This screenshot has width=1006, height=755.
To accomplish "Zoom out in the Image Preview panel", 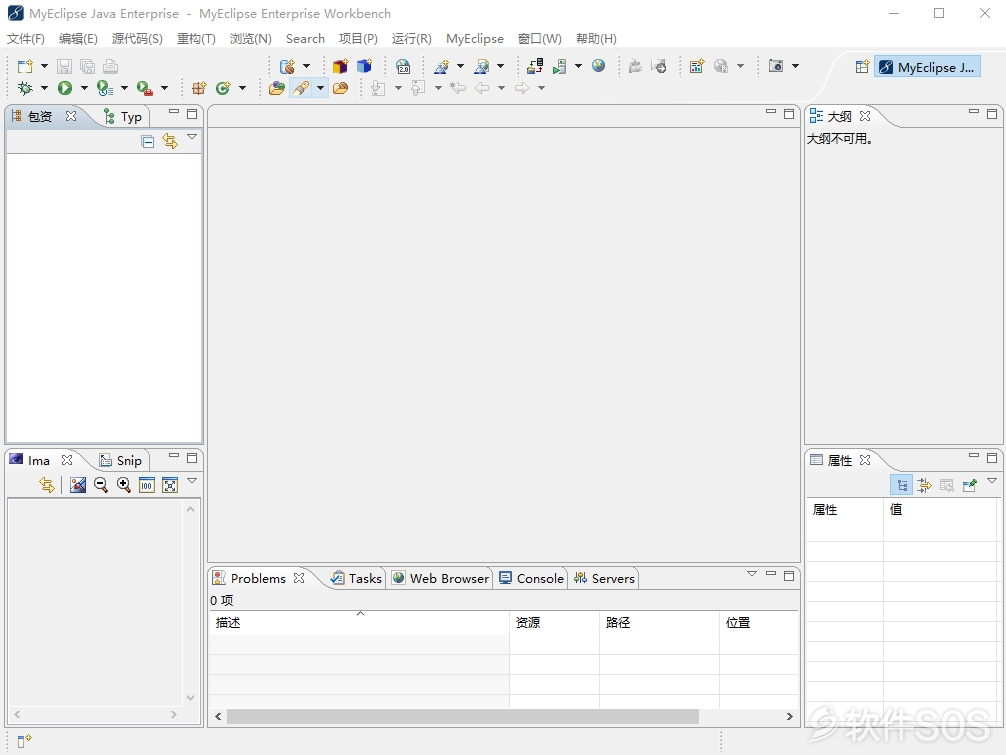I will pyautogui.click(x=101, y=485).
